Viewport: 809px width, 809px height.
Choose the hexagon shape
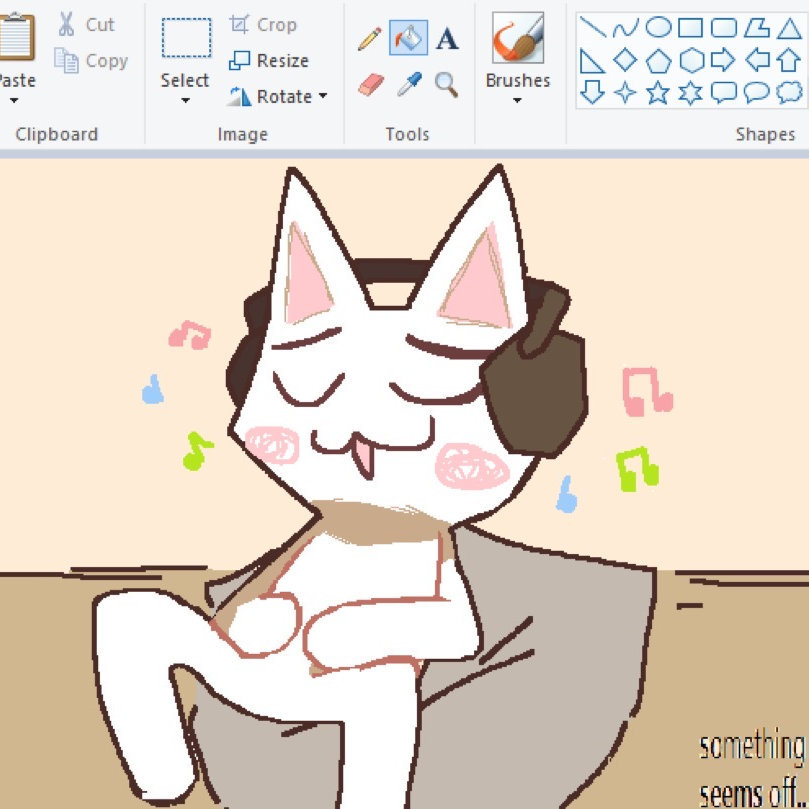[691, 60]
